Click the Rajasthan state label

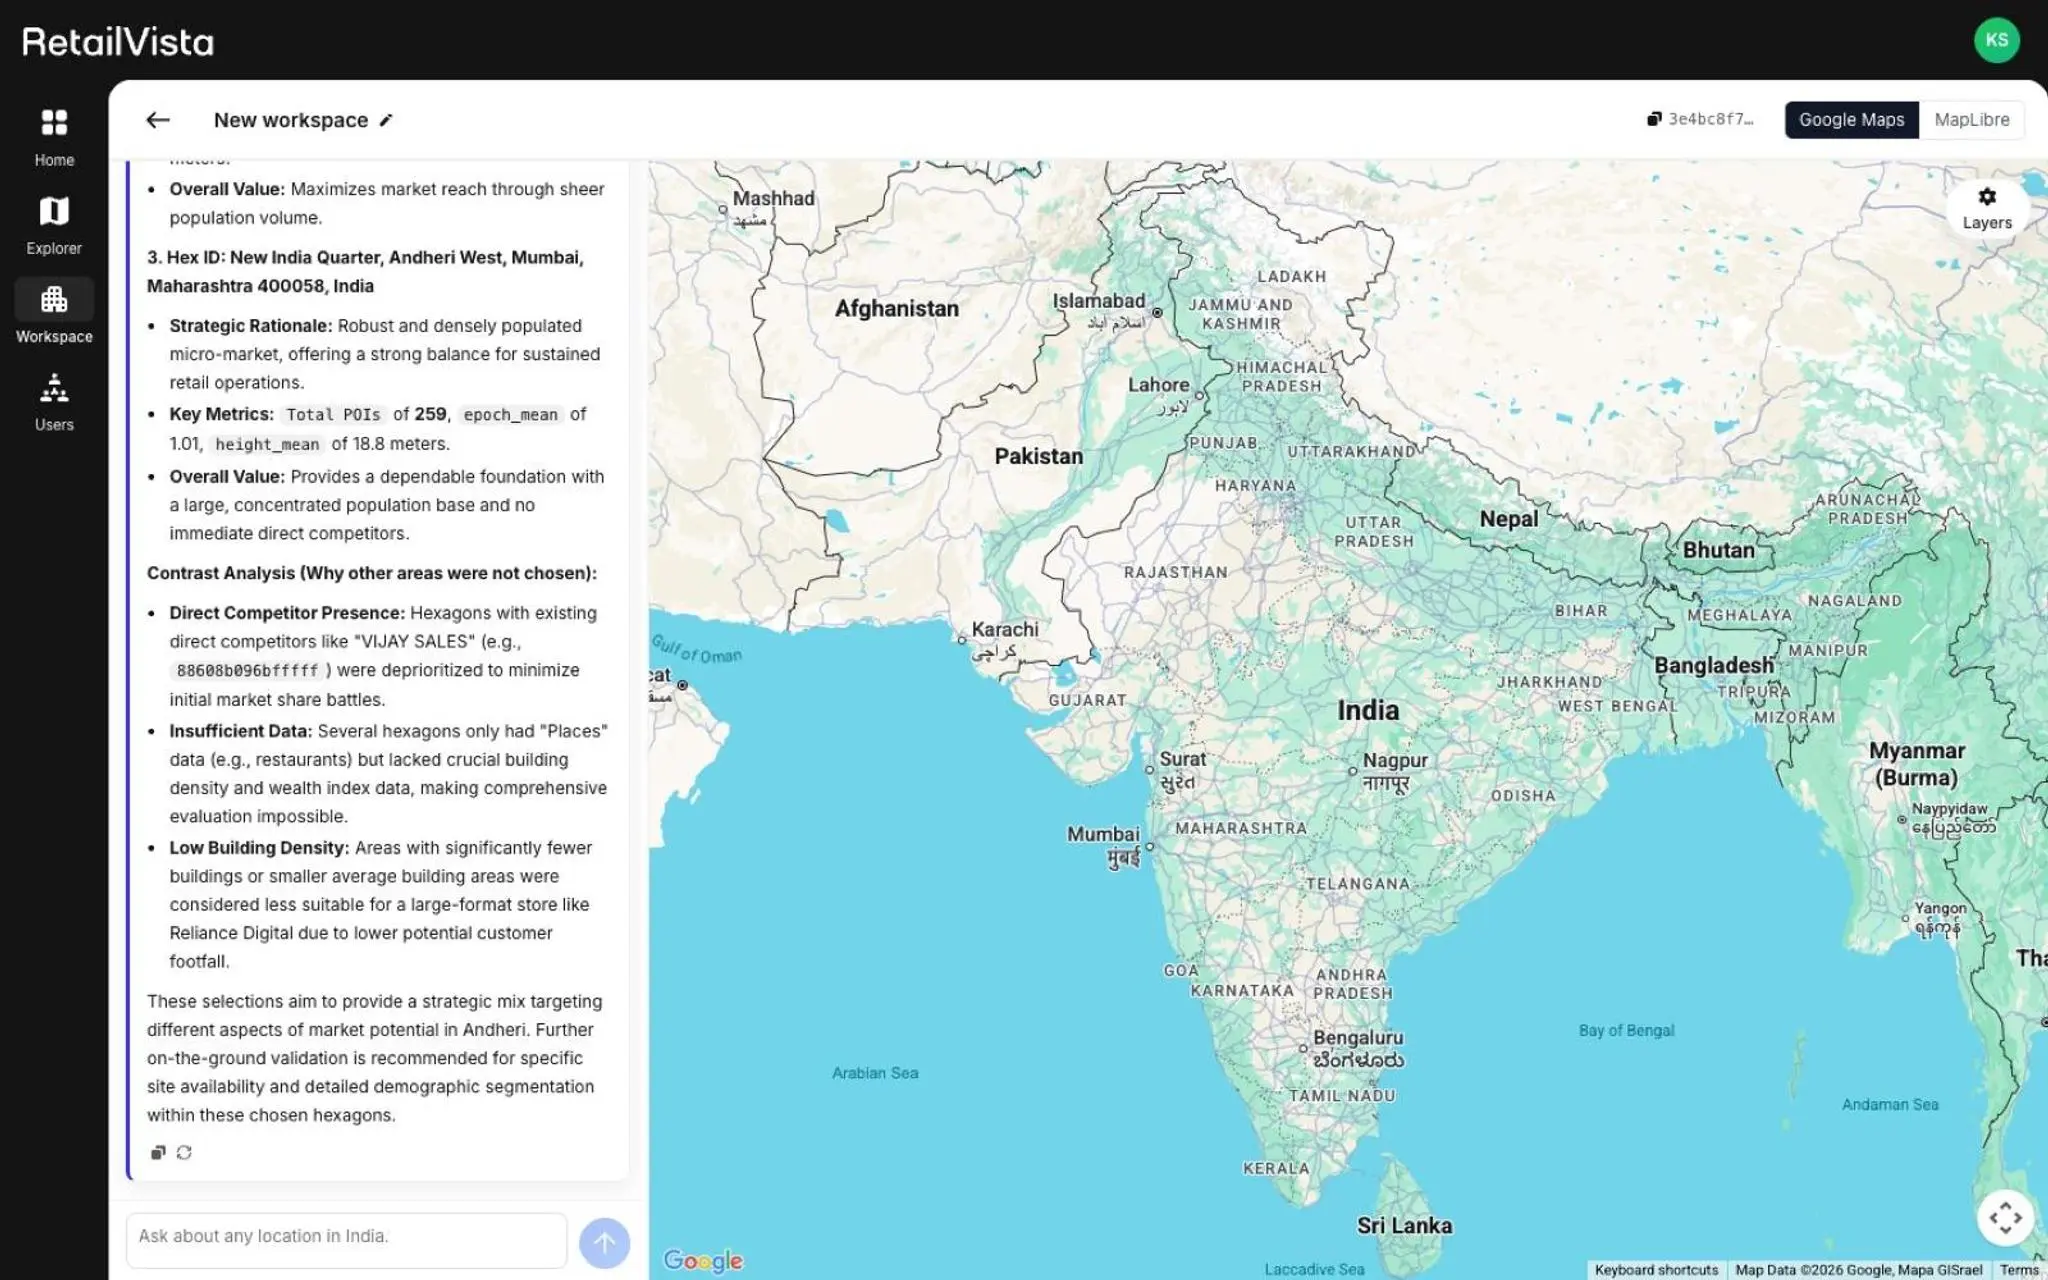[x=1175, y=572]
